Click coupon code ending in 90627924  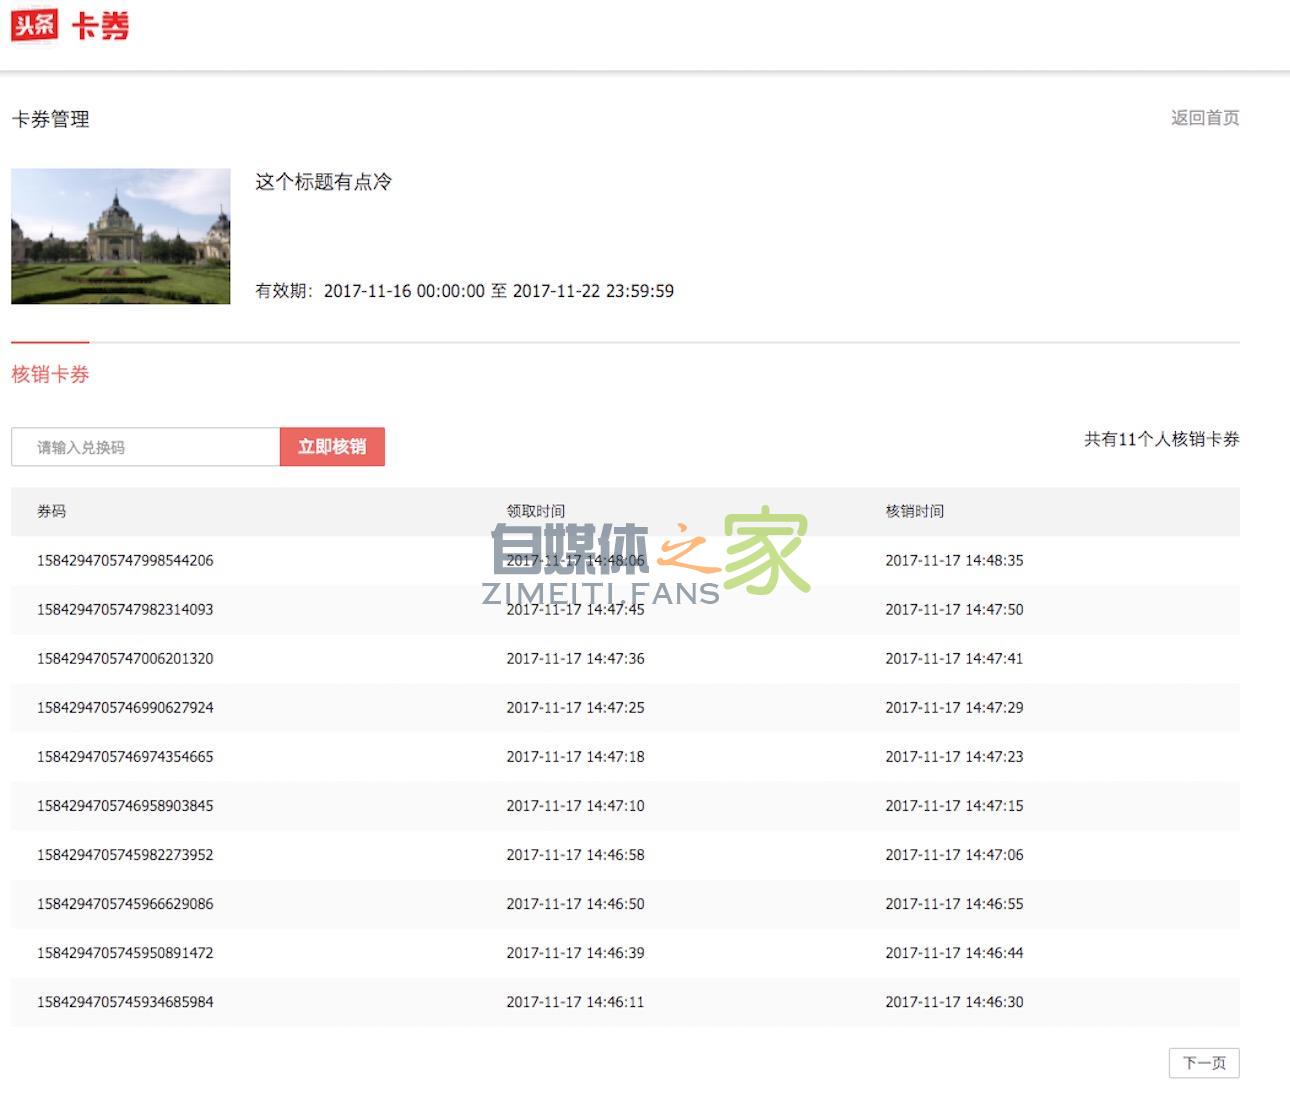(x=125, y=707)
